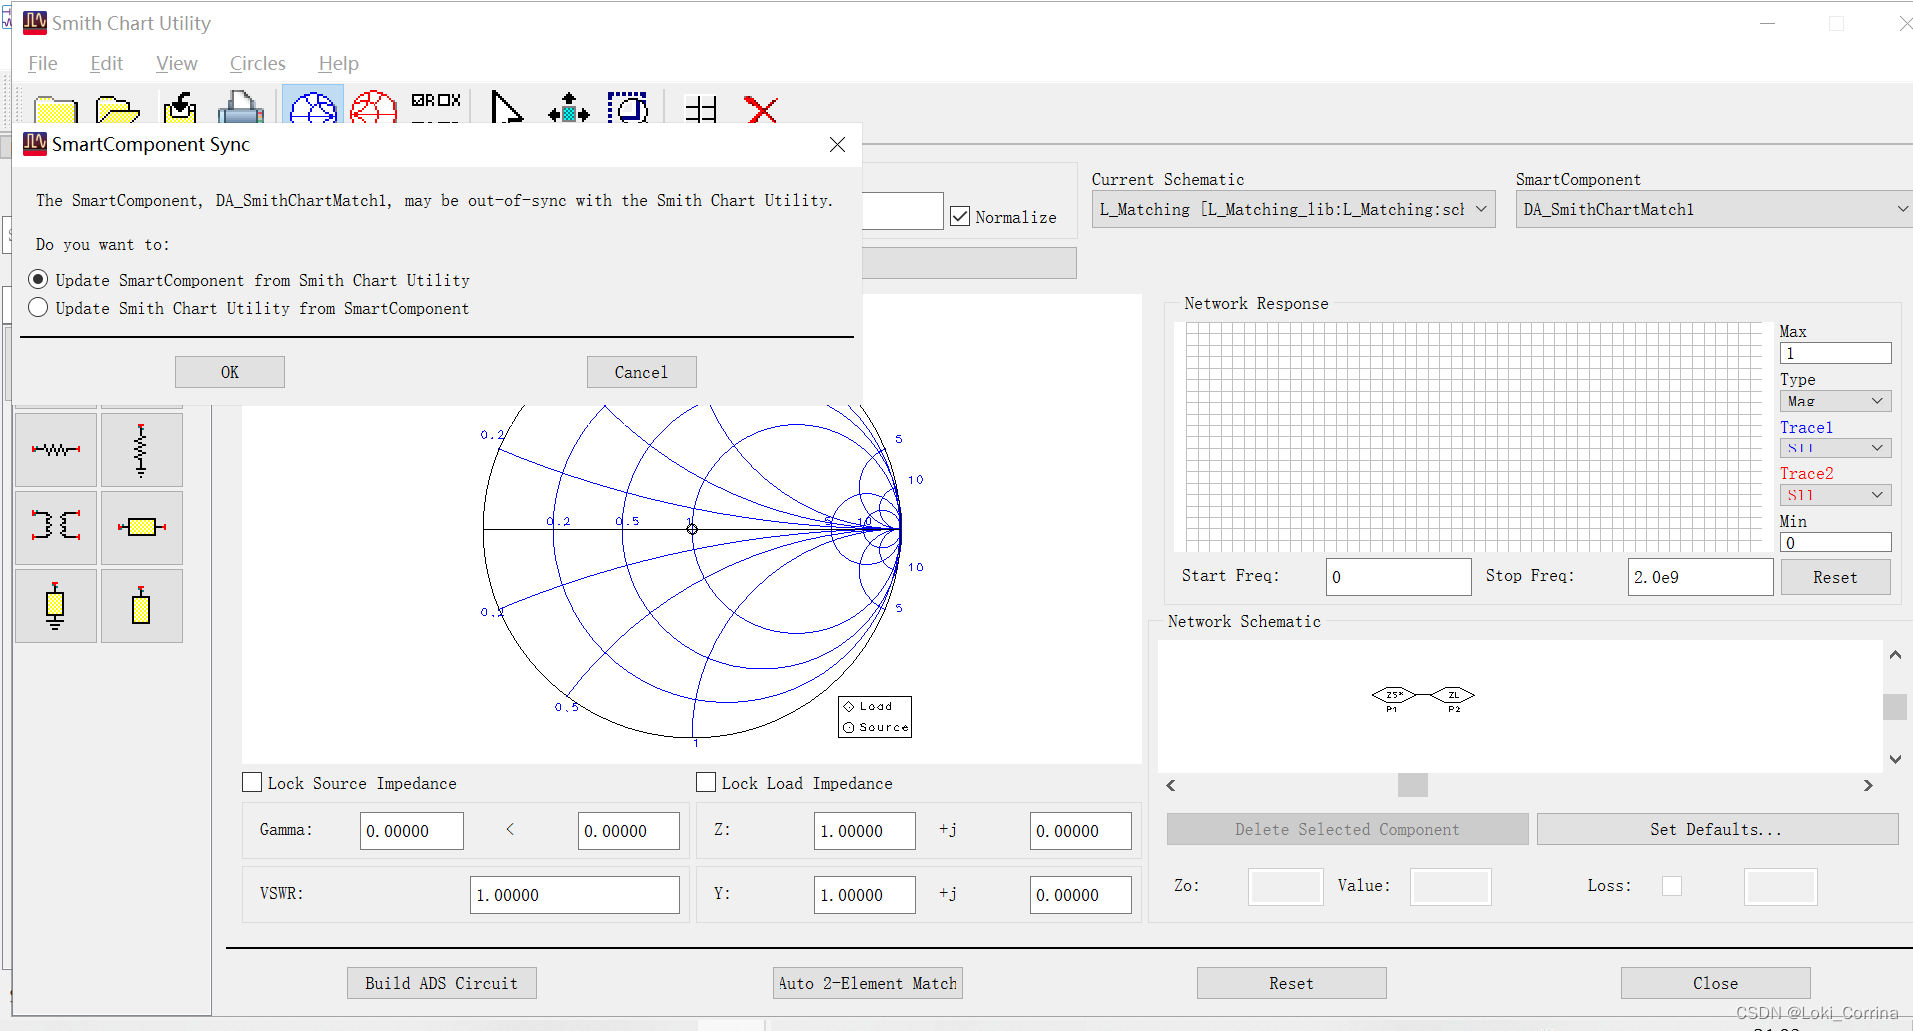Screen dimensions: 1913x1031
Task: Enable Lock Load Impedance checkbox
Action: [x=706, y=782]
